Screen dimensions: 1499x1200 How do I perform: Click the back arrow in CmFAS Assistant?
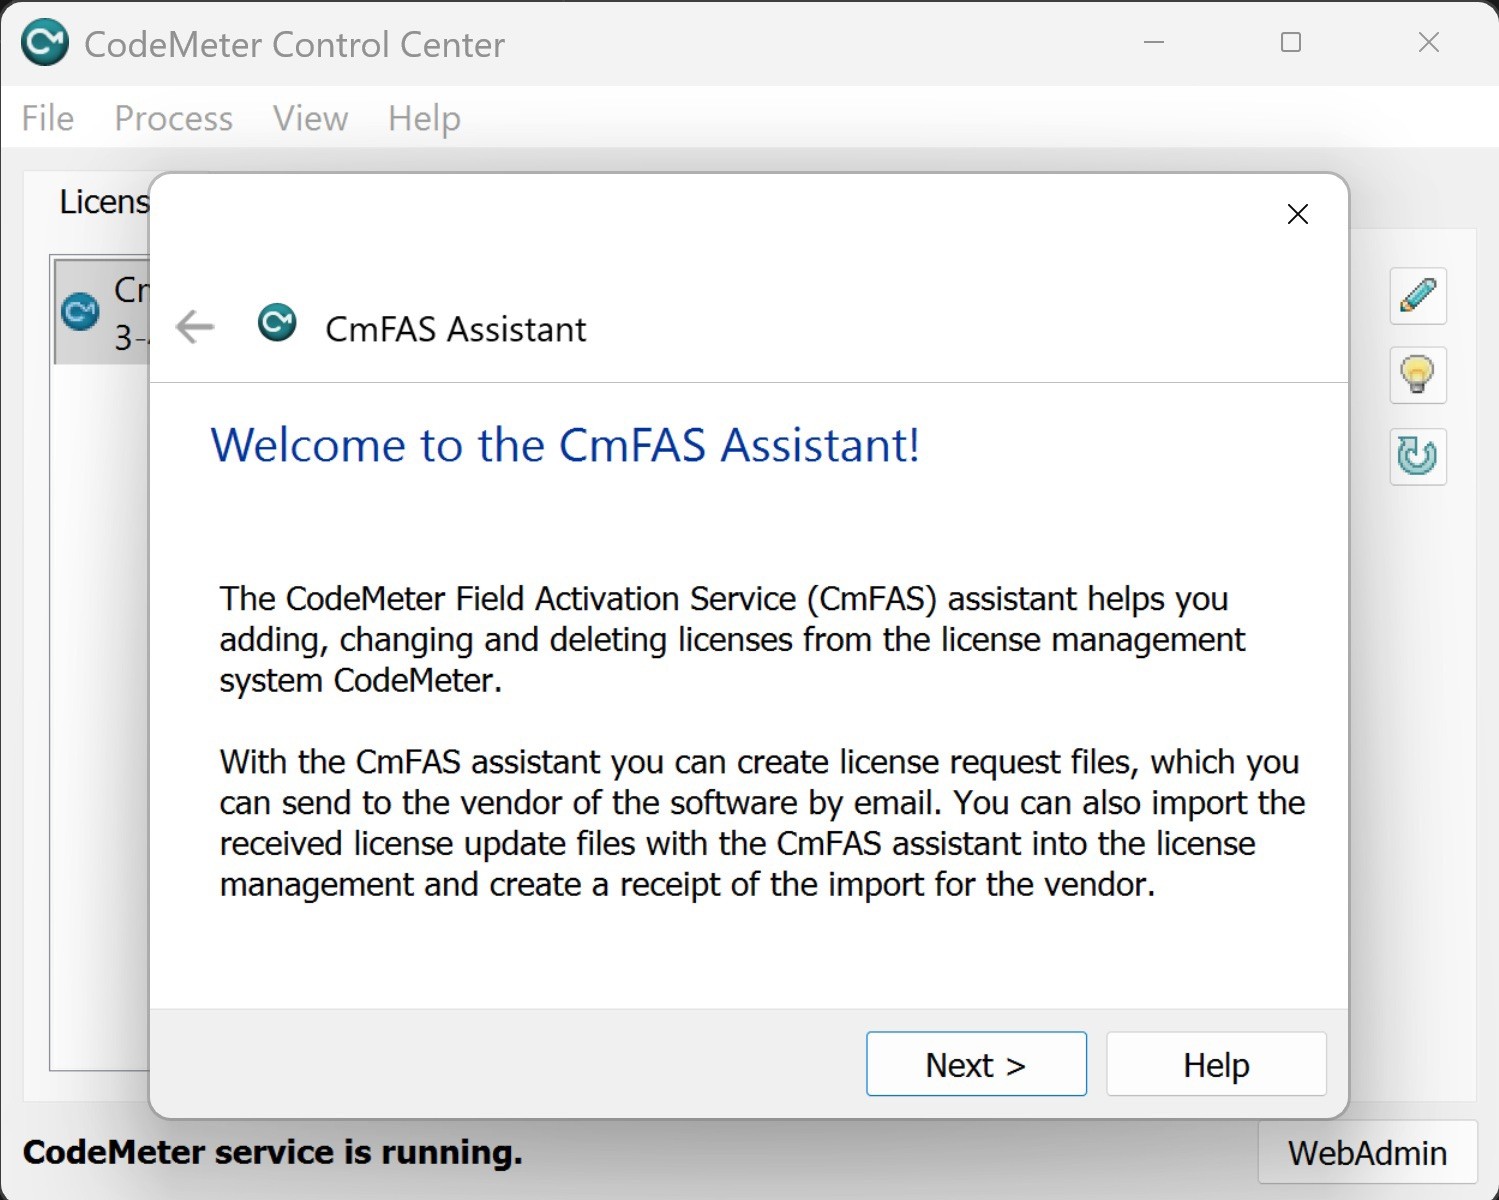195,327
